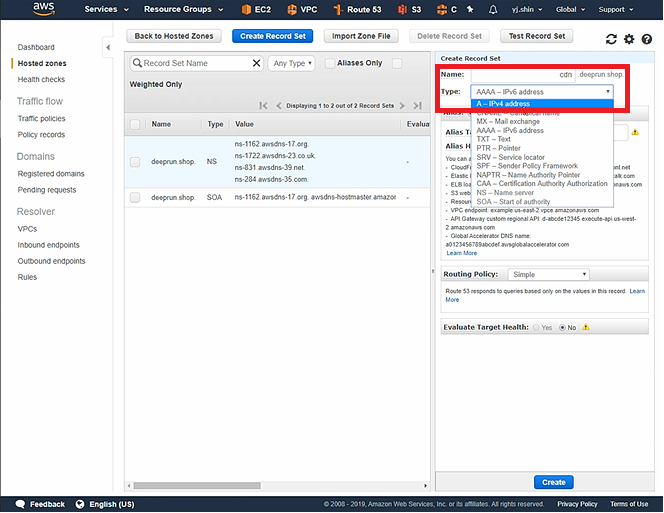Image resolution: width=664 pixels, height=513 pixels.
Task: Select Evaluate Target Health No
Action: point(562,327)
